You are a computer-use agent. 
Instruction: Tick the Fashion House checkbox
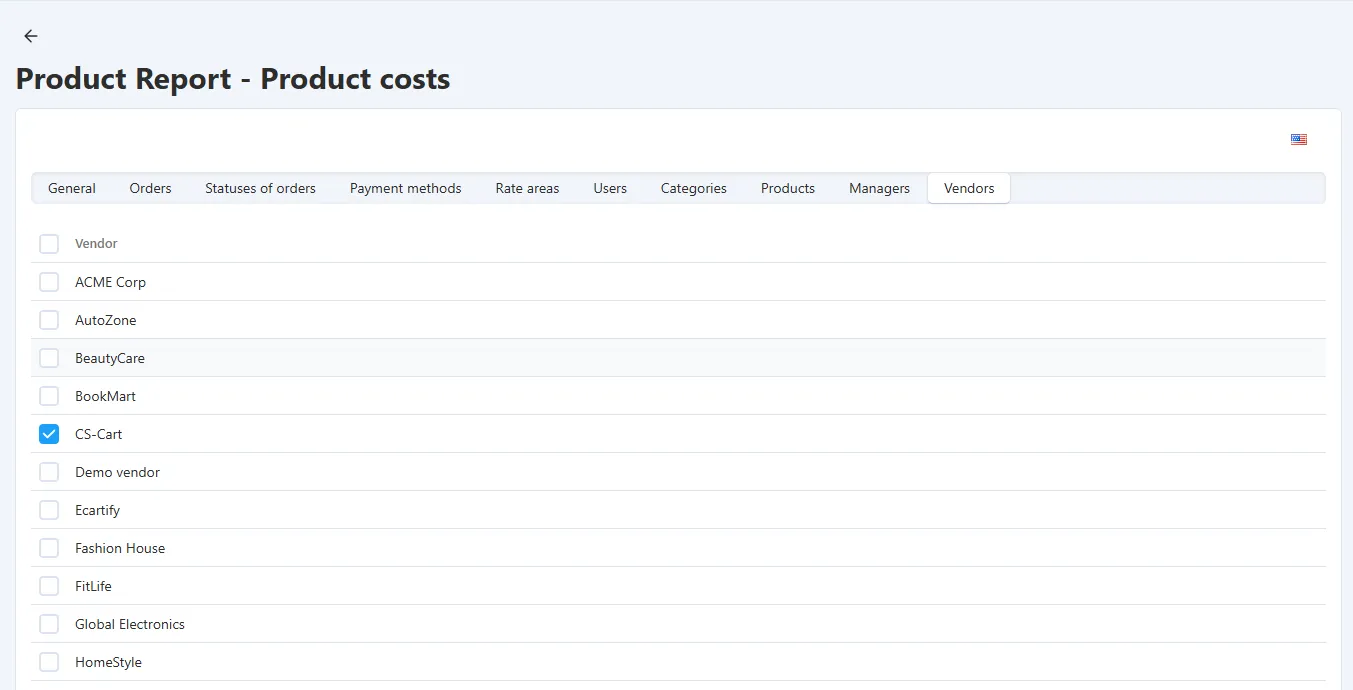pos(49,548)
